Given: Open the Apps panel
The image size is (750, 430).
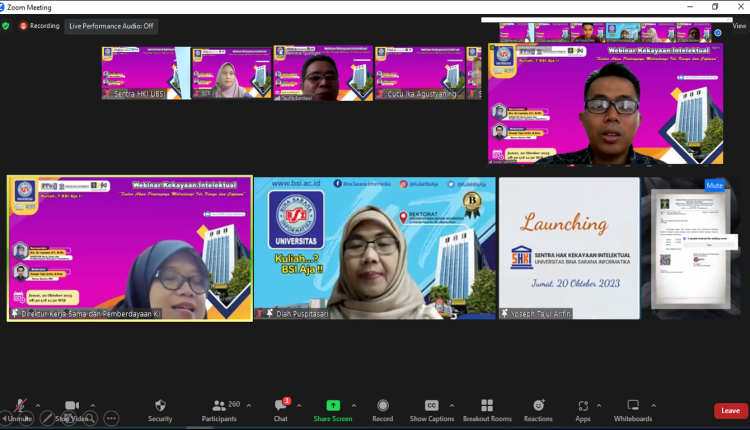Looking at the screenshot, I should pyautogui.click(x=583, y=411).
